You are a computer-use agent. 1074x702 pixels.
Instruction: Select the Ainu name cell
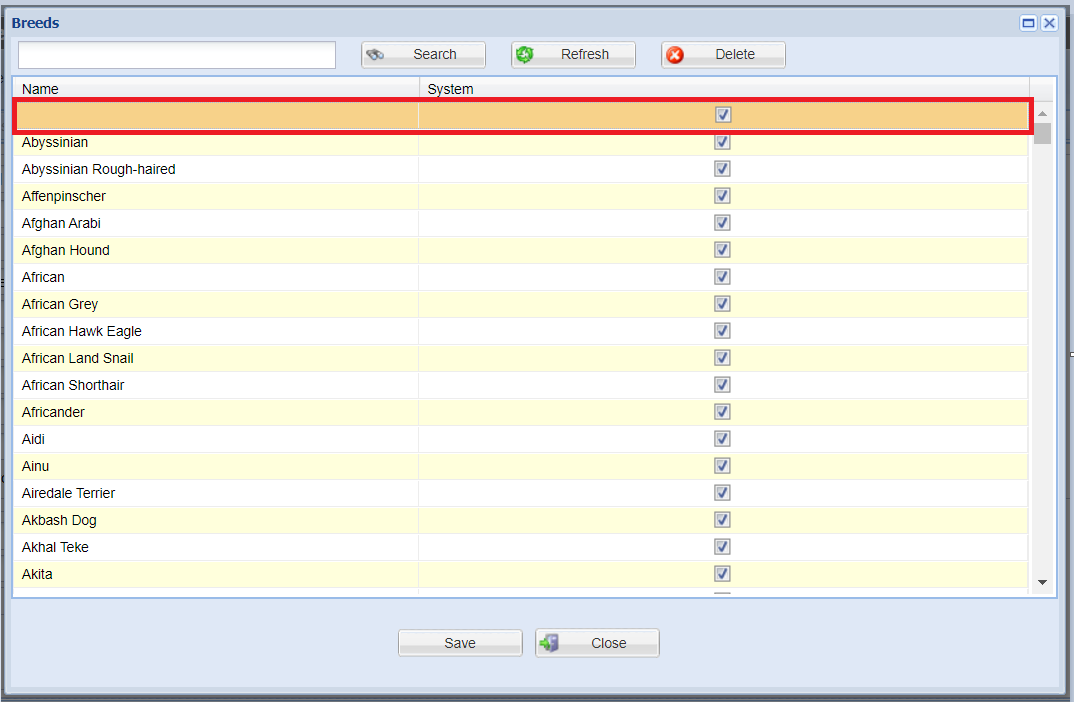[216, 466]
